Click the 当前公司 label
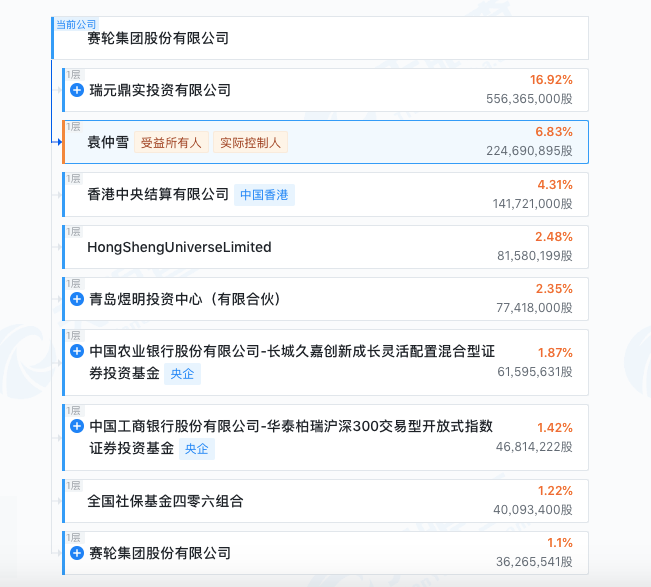 pyautogui.click(x=76, y=23)
